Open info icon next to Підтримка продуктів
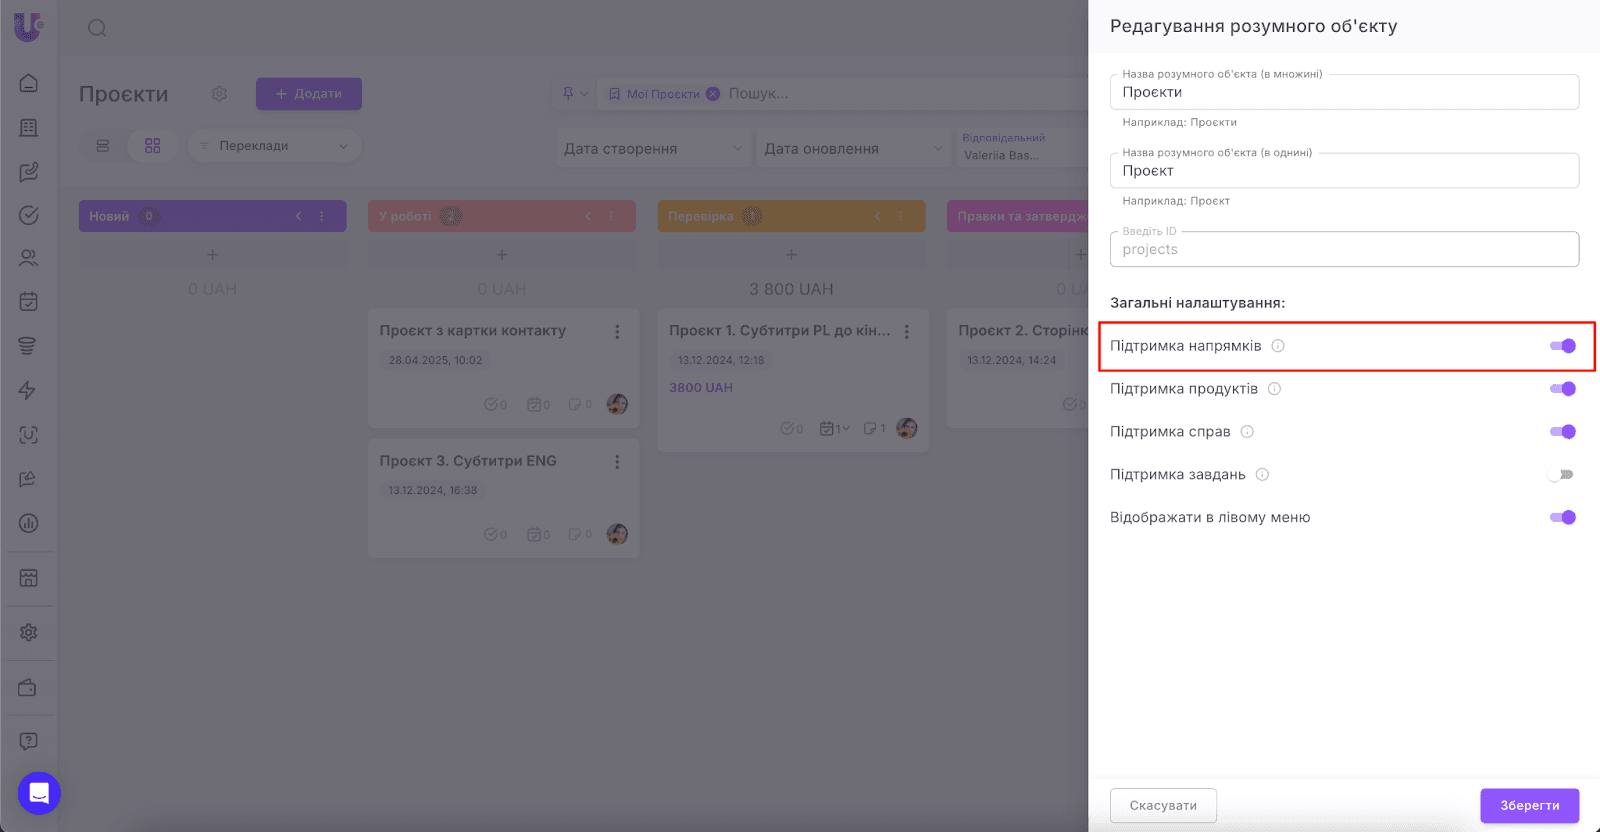 point(1274,389)
